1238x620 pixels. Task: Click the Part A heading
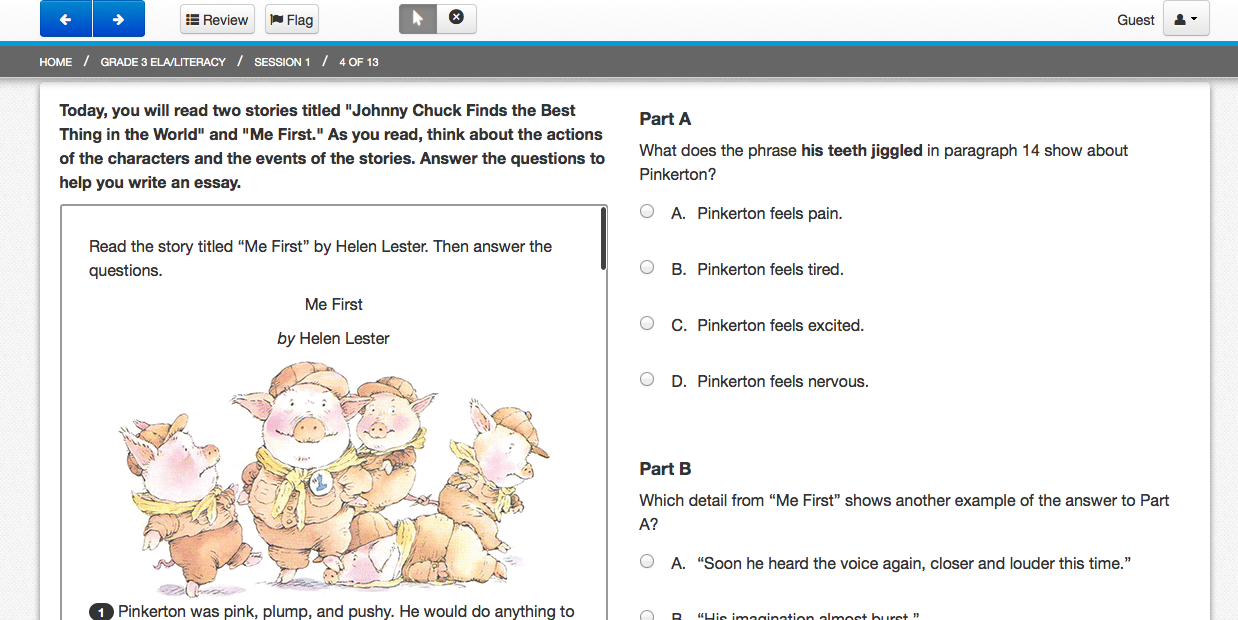[x=665, y=119]
